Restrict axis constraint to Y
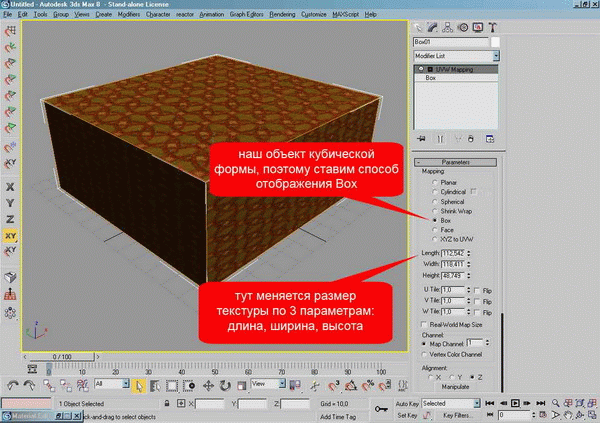The width and height of the screenshot is (600, 423). click(9, 203)
